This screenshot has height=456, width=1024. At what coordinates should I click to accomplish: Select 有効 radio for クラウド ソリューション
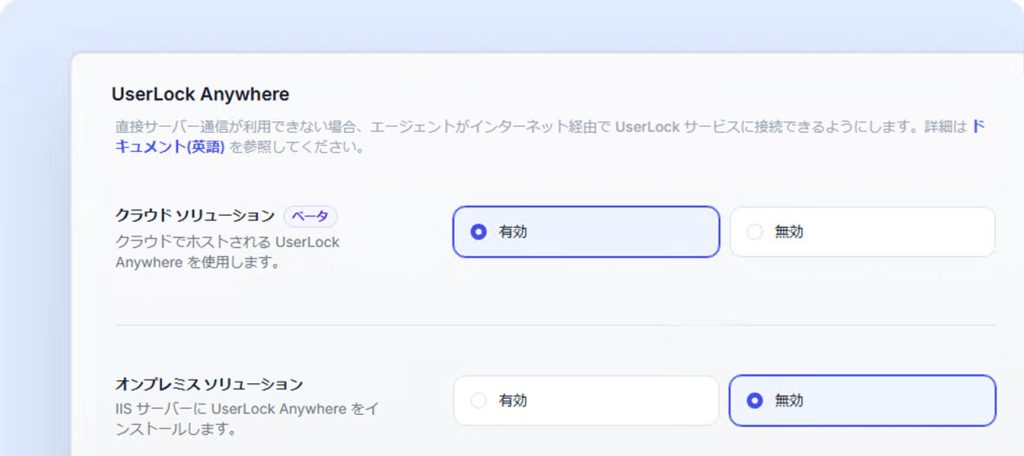[586, 232]
